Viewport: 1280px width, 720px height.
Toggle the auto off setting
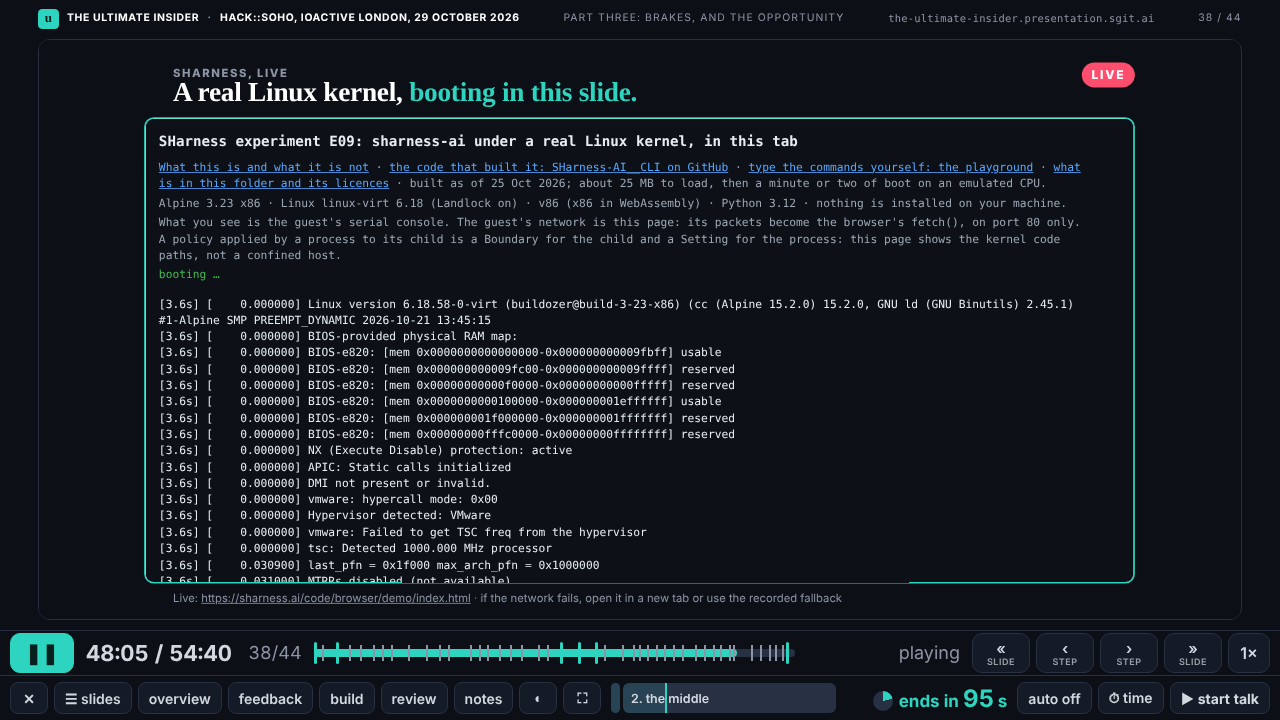(x=1054, y=698)
